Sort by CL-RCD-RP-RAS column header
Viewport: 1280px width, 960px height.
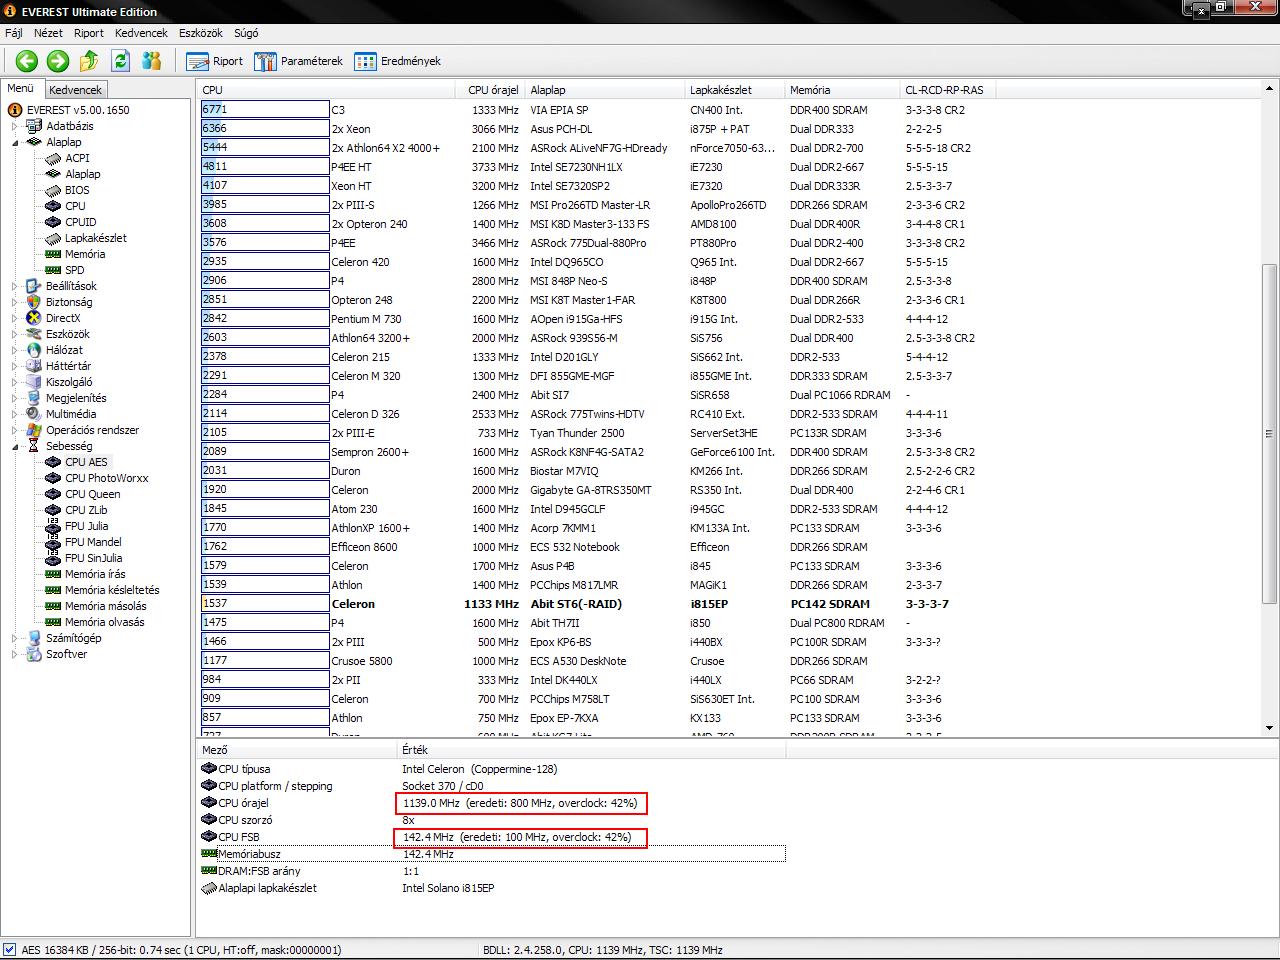point(947,90)
